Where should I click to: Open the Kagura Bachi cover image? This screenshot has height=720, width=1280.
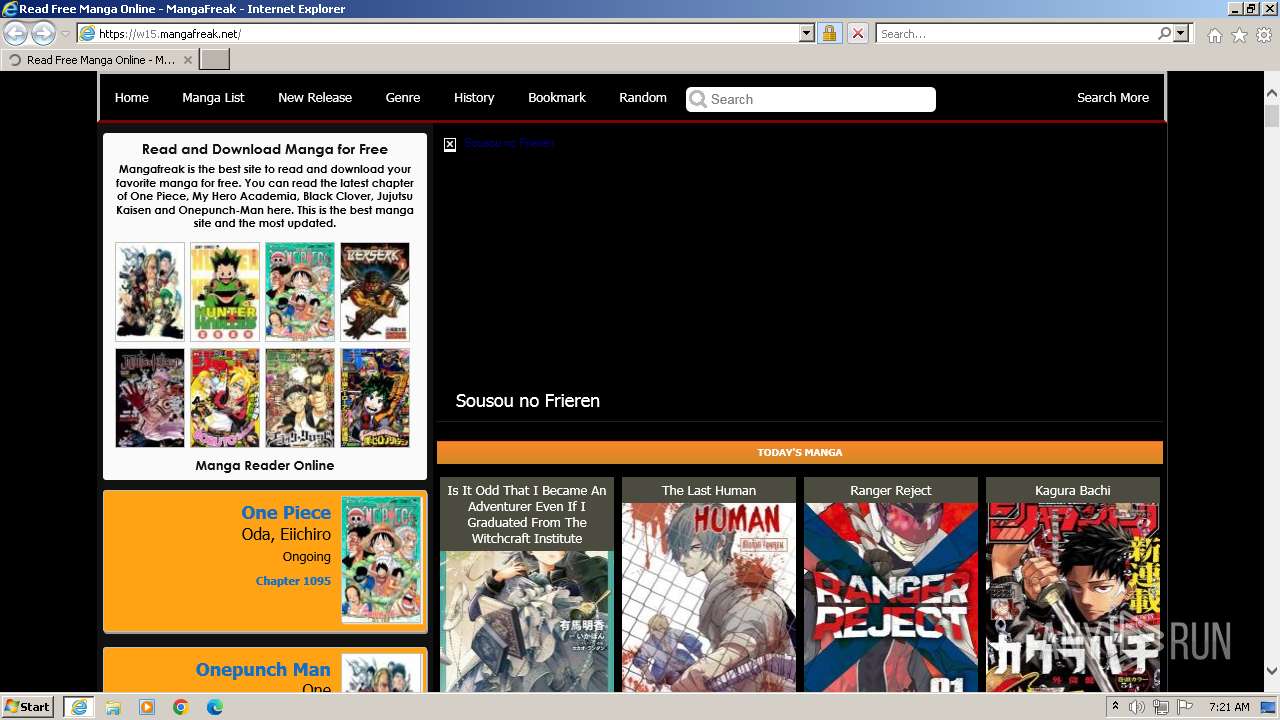coord(1073,598)
